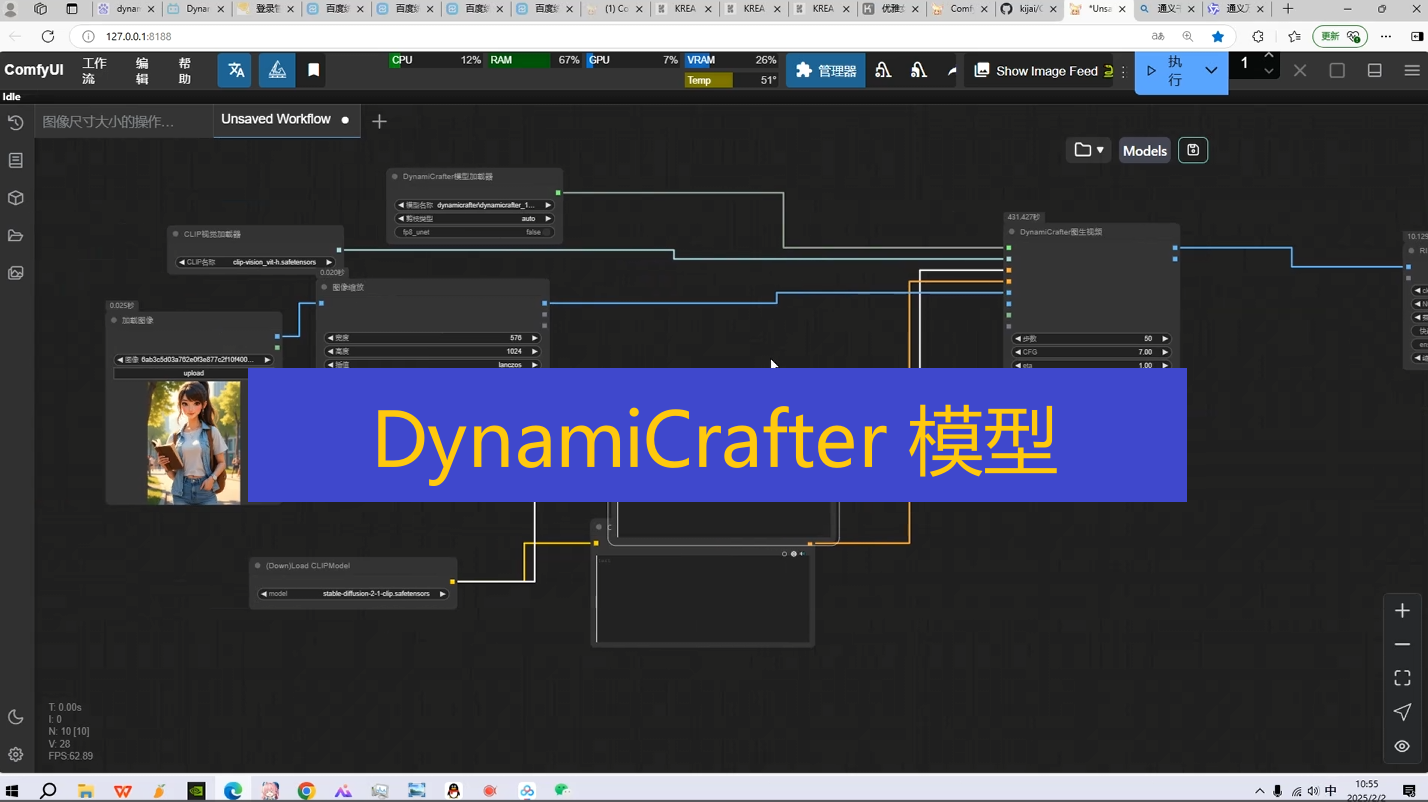1428x802 pixels.
Task: Open Chrome from the taskbar
Action: pos(306,791)
